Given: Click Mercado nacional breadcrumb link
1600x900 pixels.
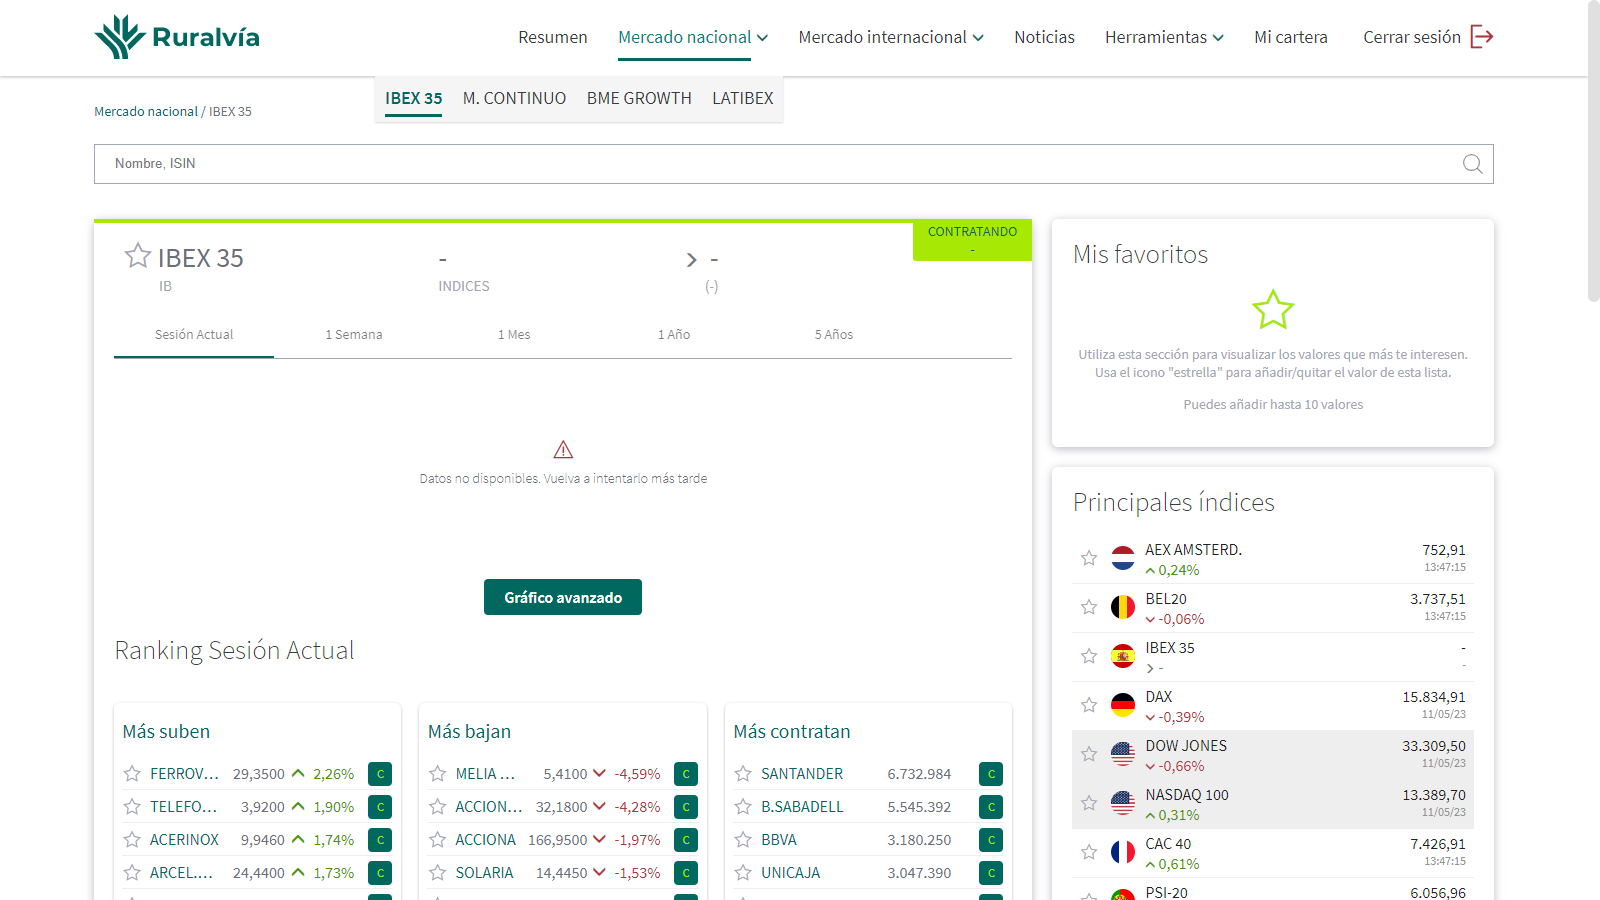Looking at the screenshot, I should coord(146,111).
